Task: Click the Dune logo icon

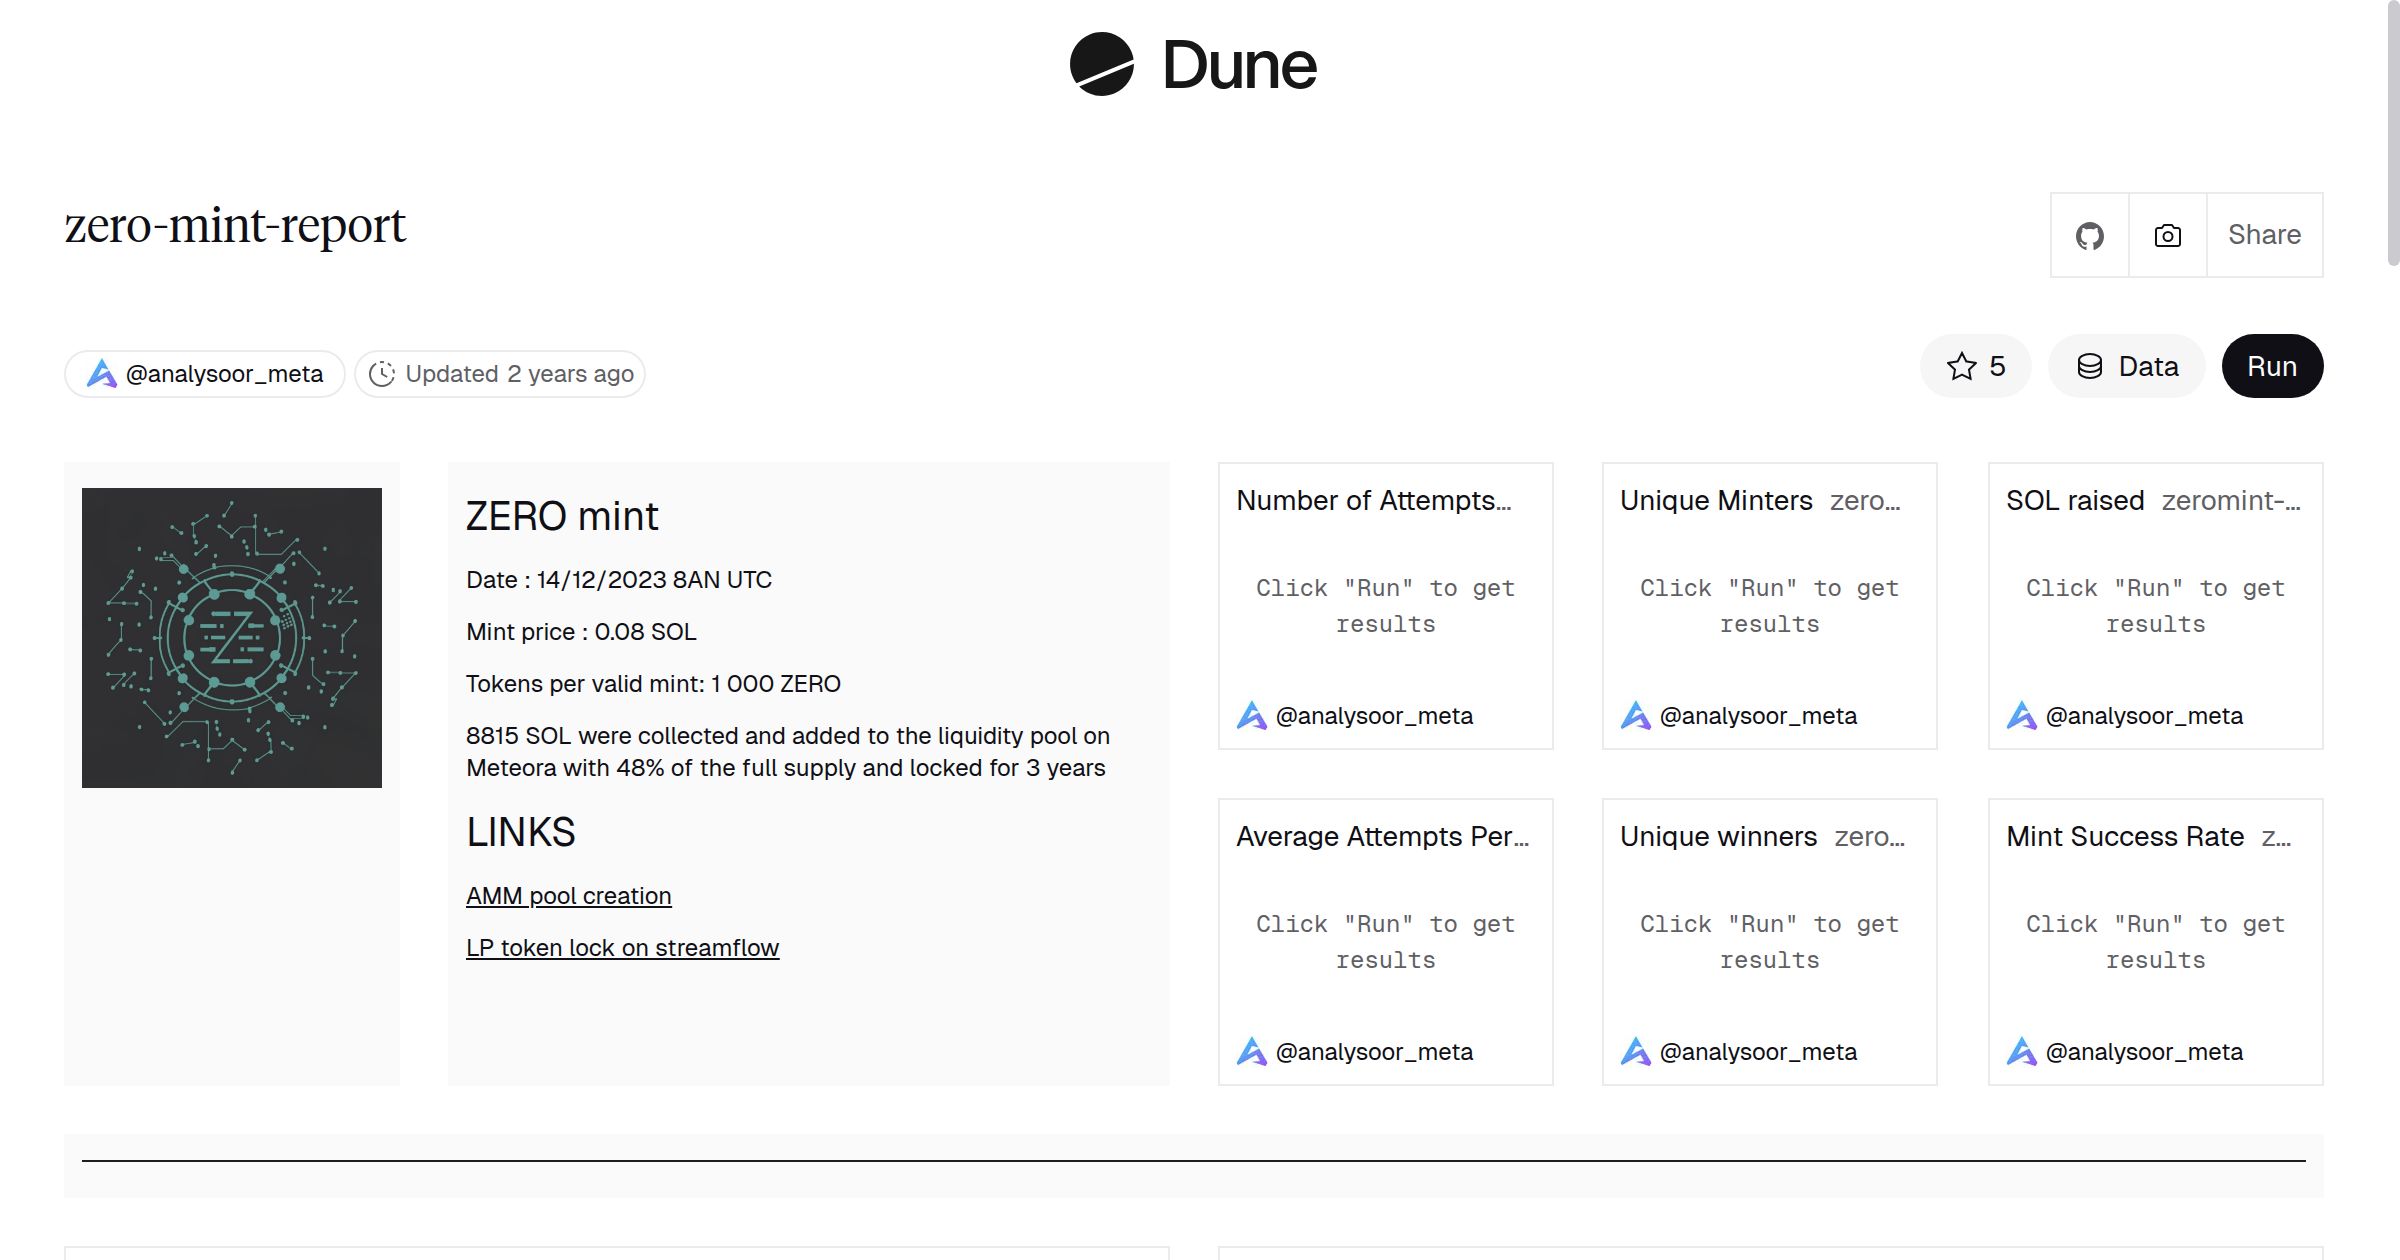Action: pyautogui.click(x=1101, y=65)
